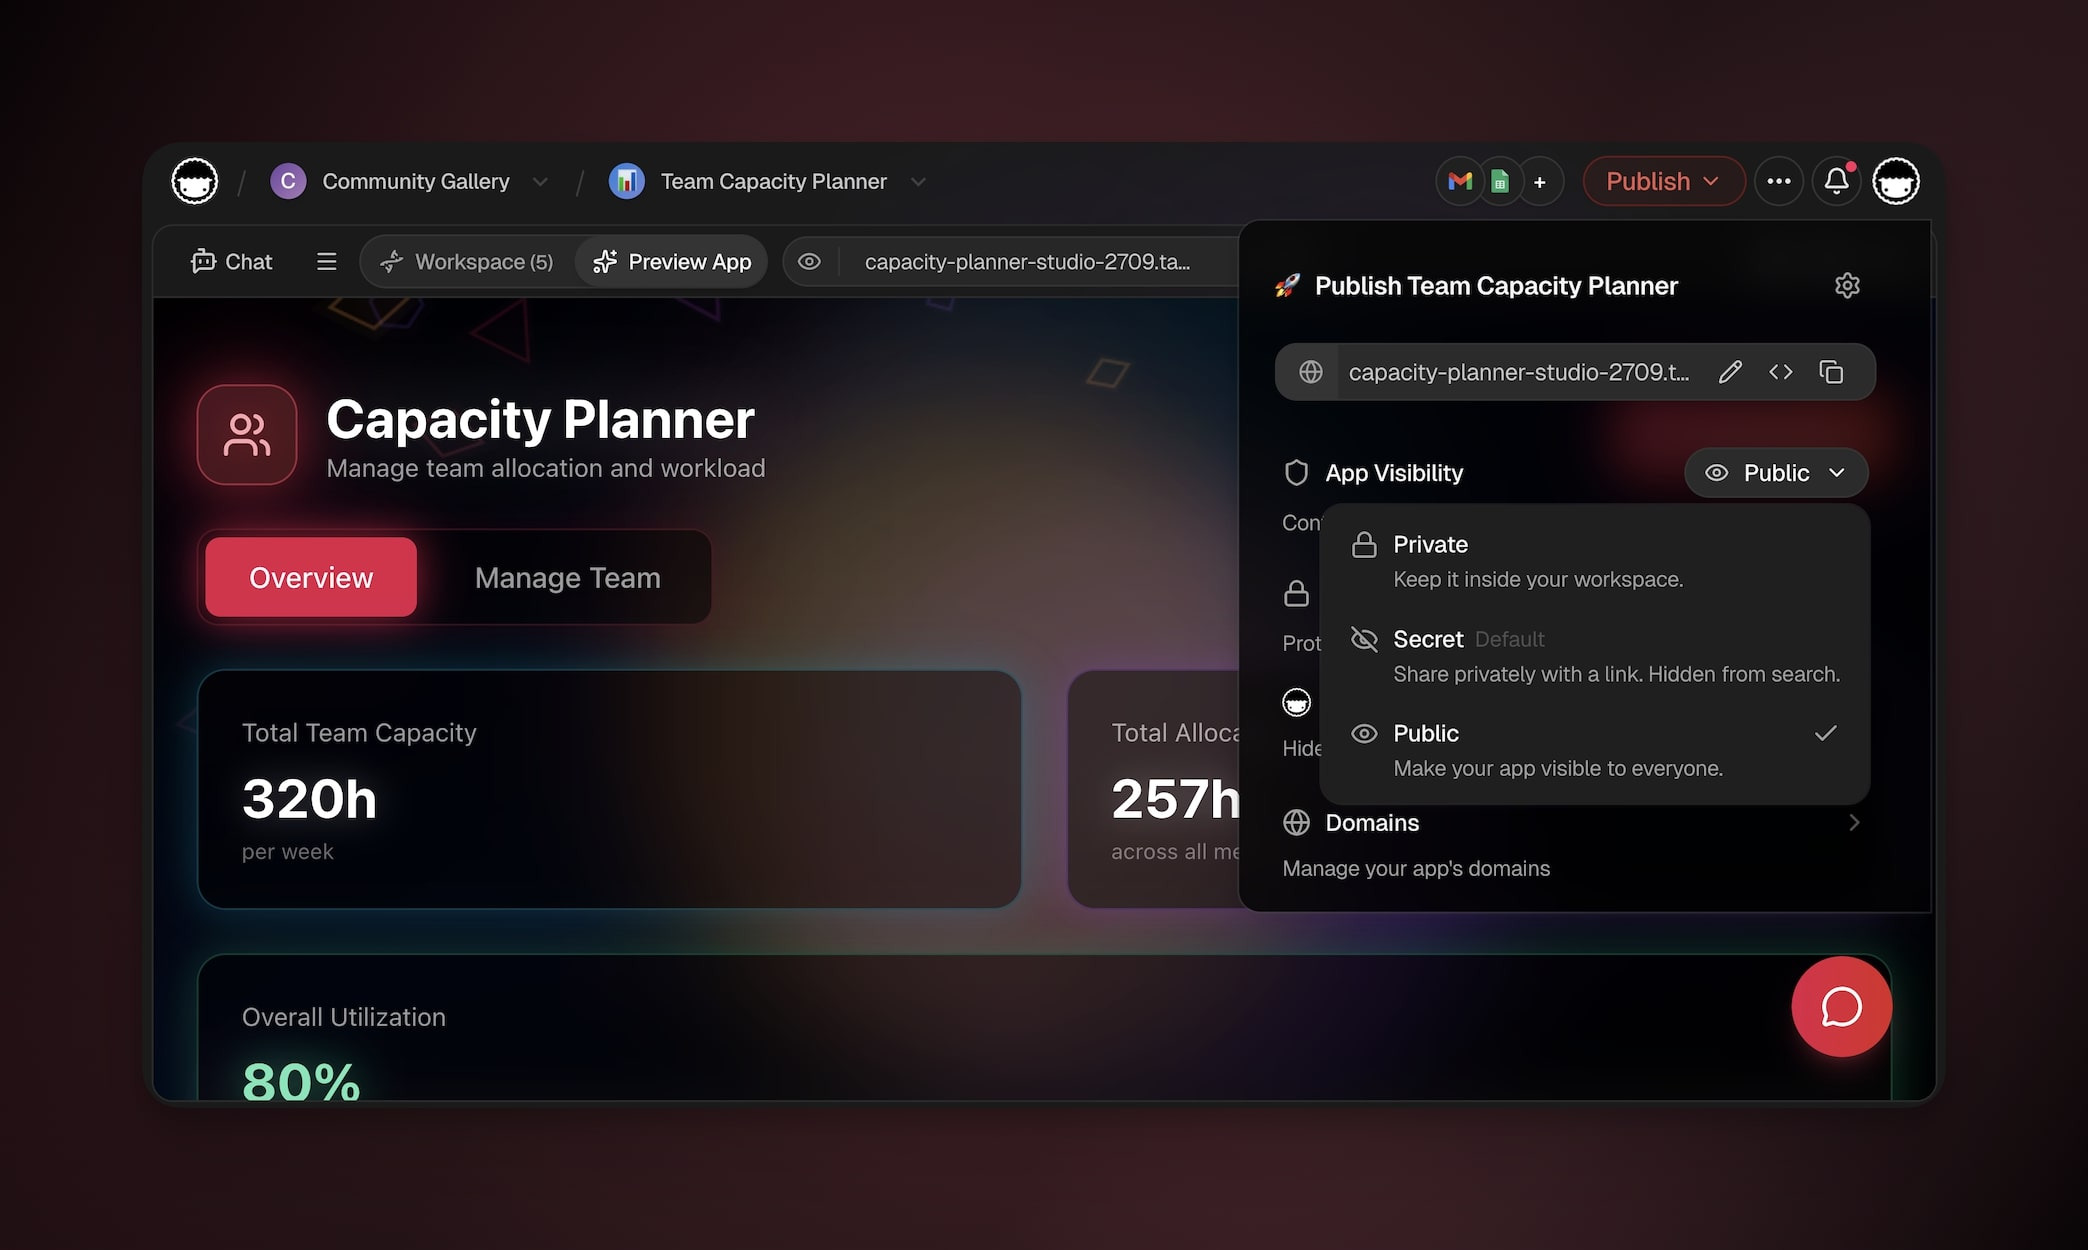
Task: Click the embed code brackets icon
Action: 1781,372
